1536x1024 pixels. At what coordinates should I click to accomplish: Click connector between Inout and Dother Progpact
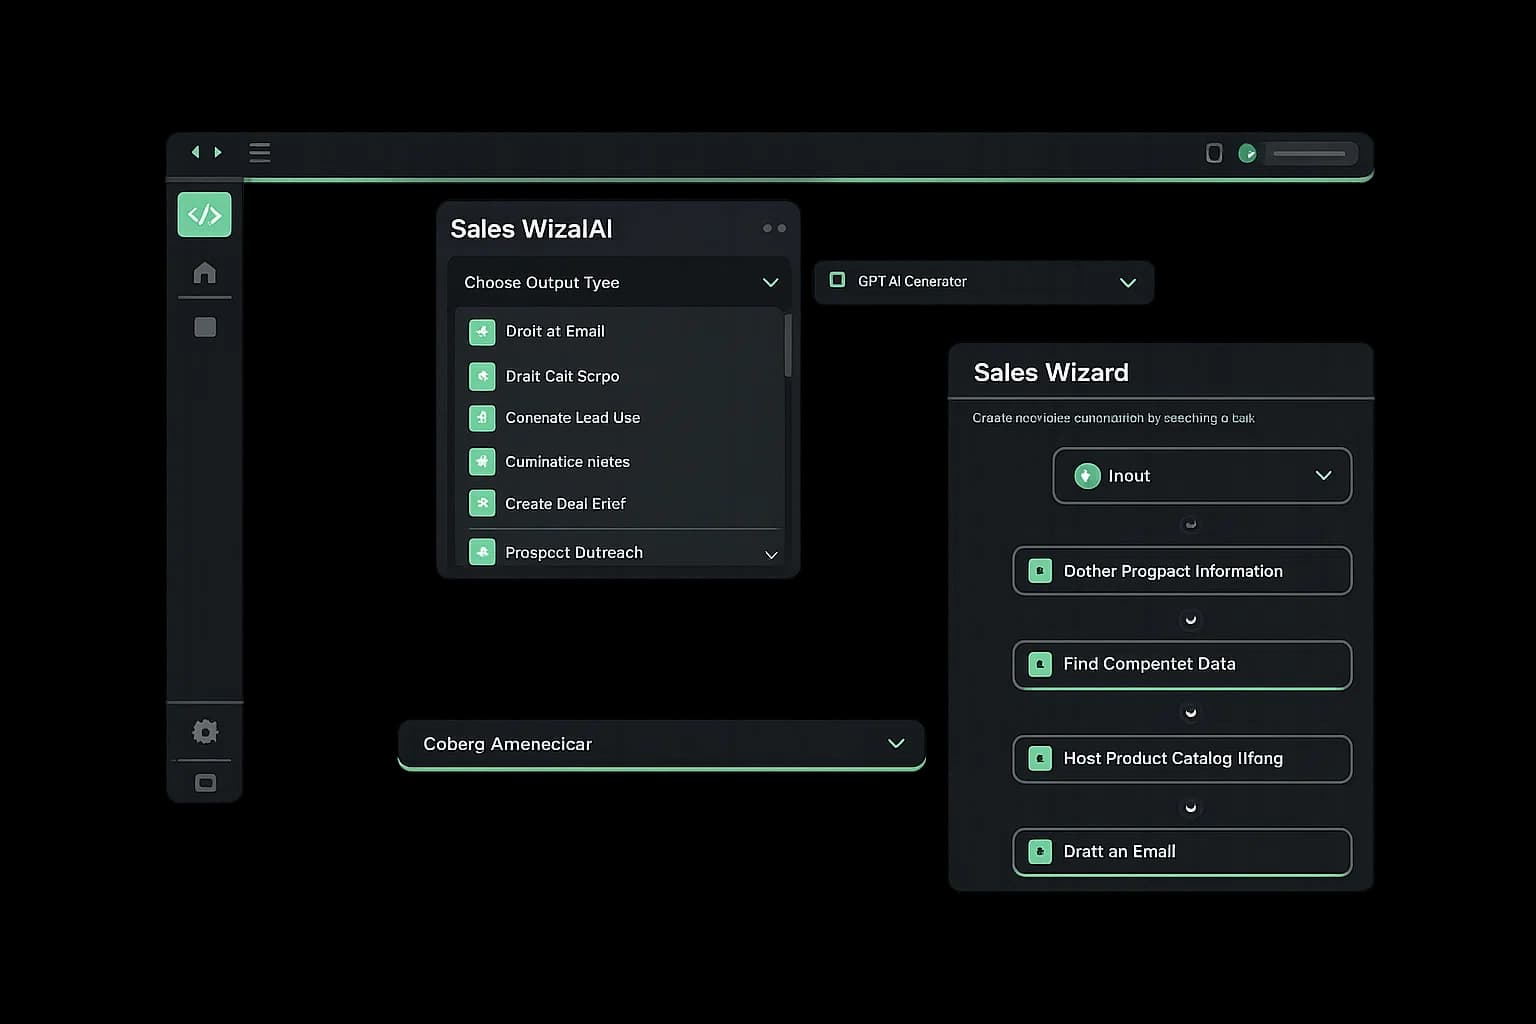click(1190, 524)
